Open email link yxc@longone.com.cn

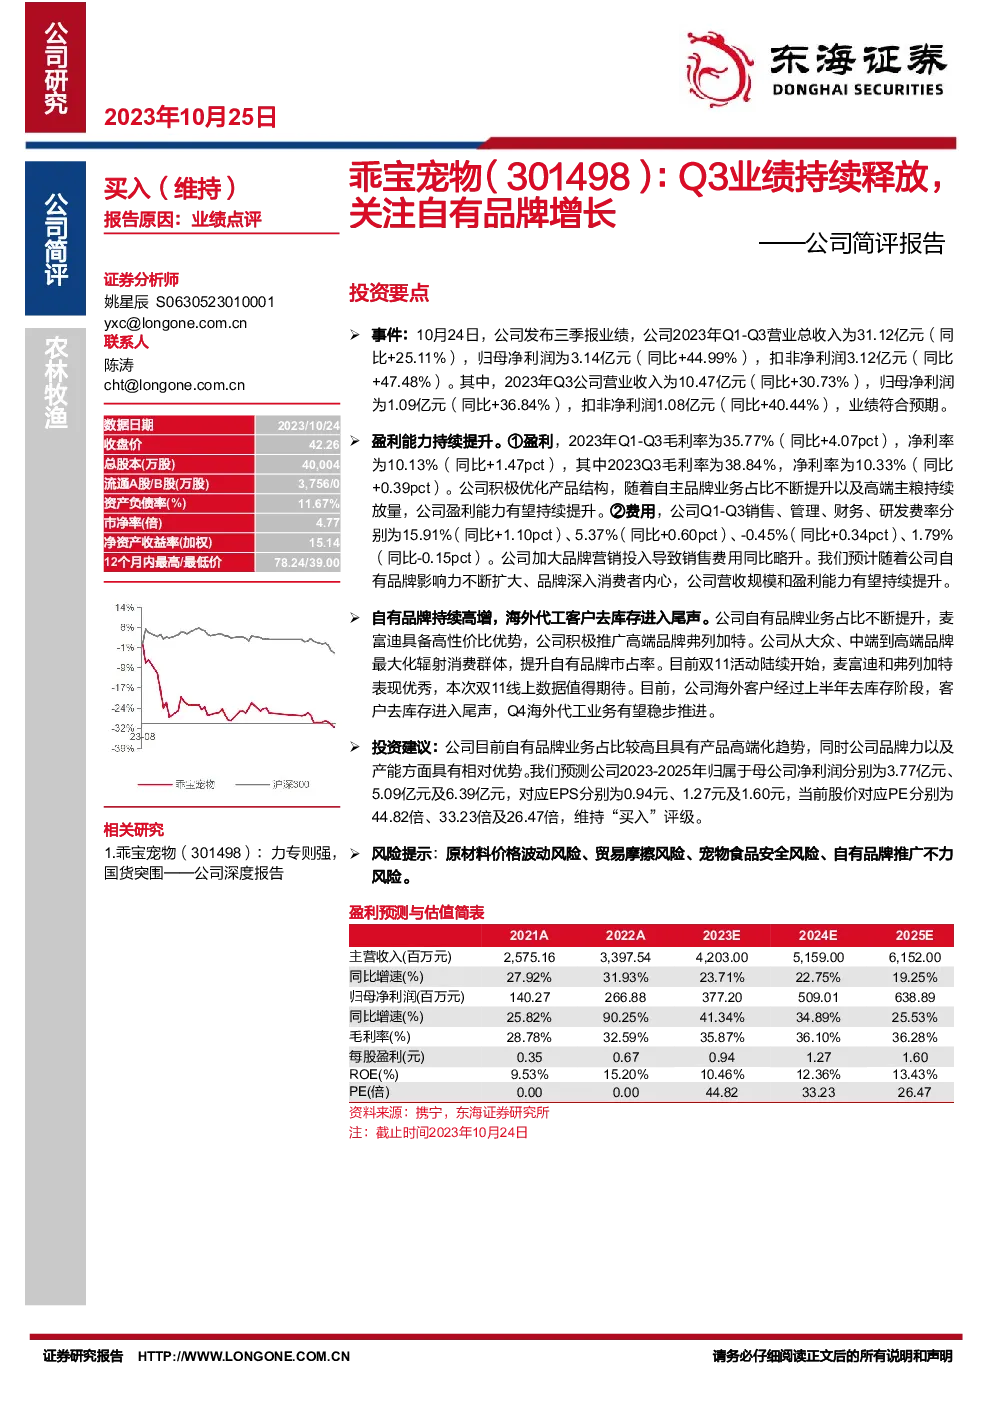[x=175, y=323]
